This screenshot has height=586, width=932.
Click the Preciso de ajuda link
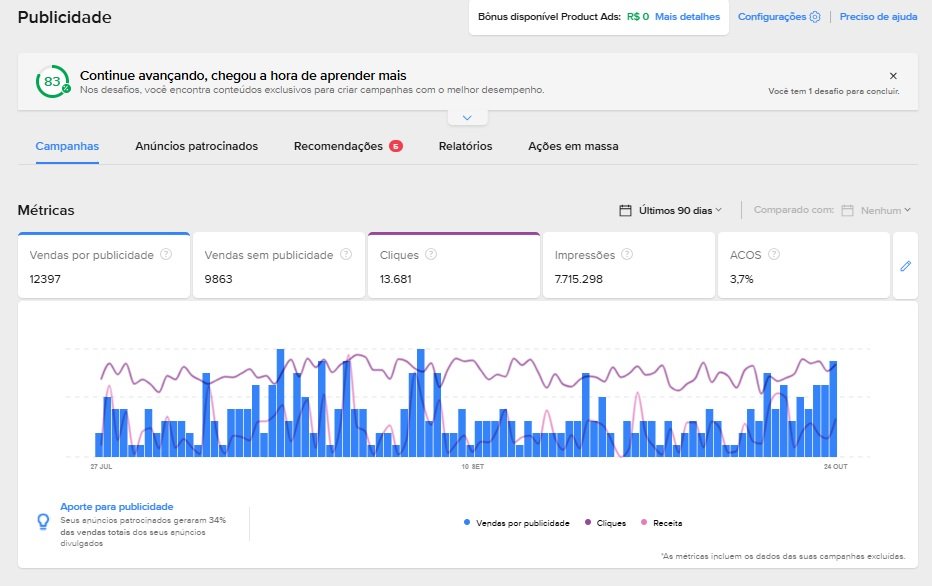[878, 17]
